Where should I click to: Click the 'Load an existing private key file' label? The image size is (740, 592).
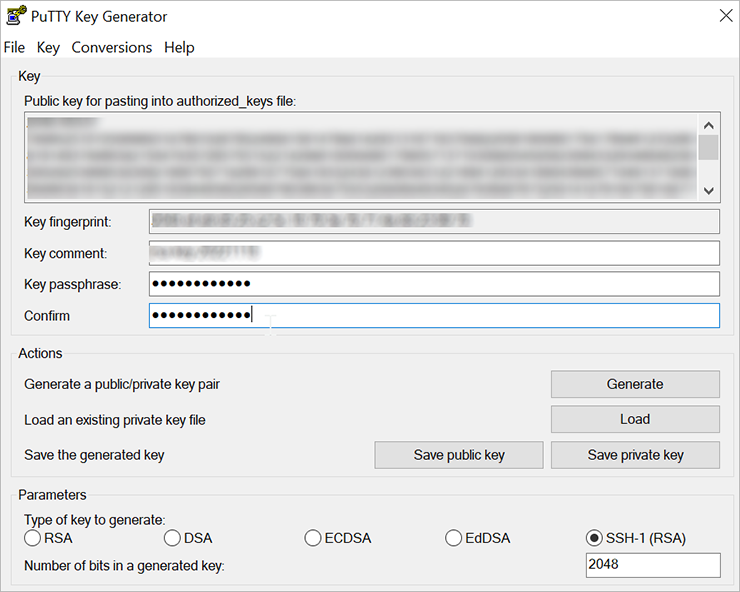coord(115,420)
